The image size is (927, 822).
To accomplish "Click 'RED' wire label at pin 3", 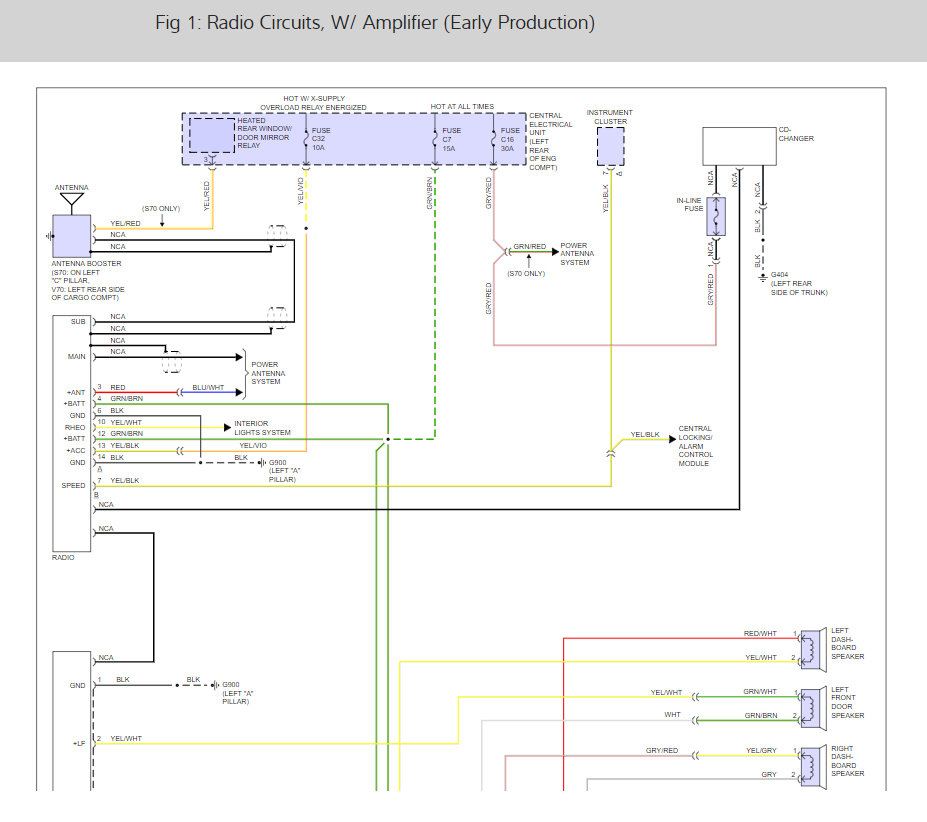I will pos(118,387).
